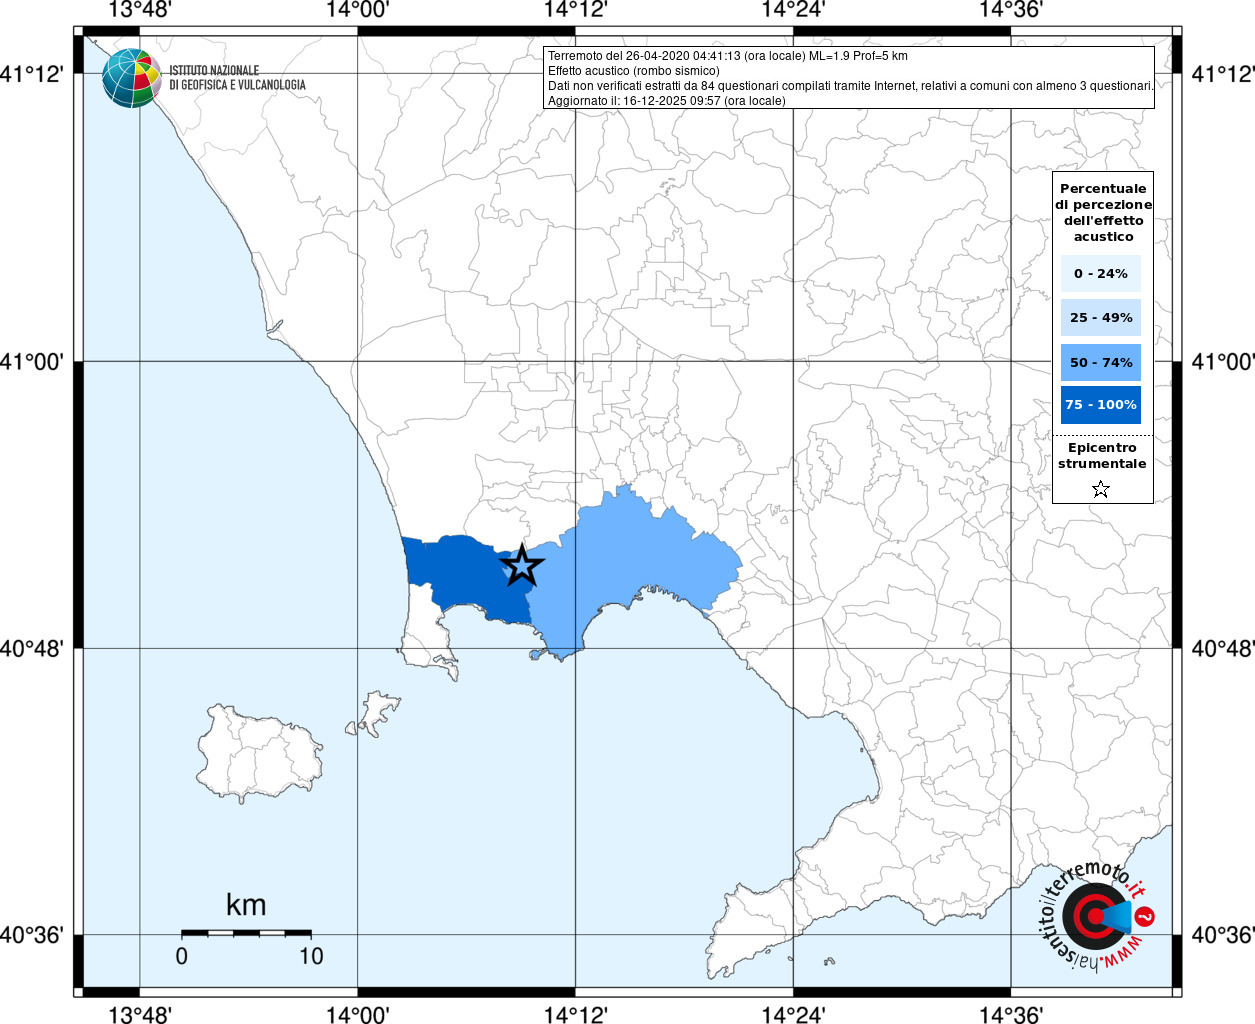Image resolution: width=1255 pixels, height=1024 pixels.
Task: Click the 0 - 24% legend swatch
Action: 1101,273
